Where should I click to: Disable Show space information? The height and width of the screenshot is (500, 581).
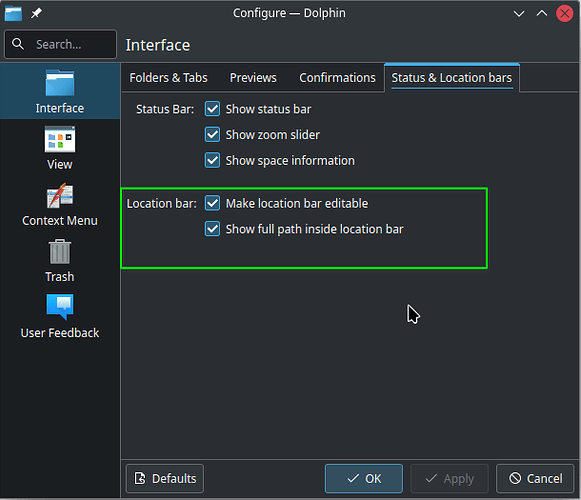point(212,160)
